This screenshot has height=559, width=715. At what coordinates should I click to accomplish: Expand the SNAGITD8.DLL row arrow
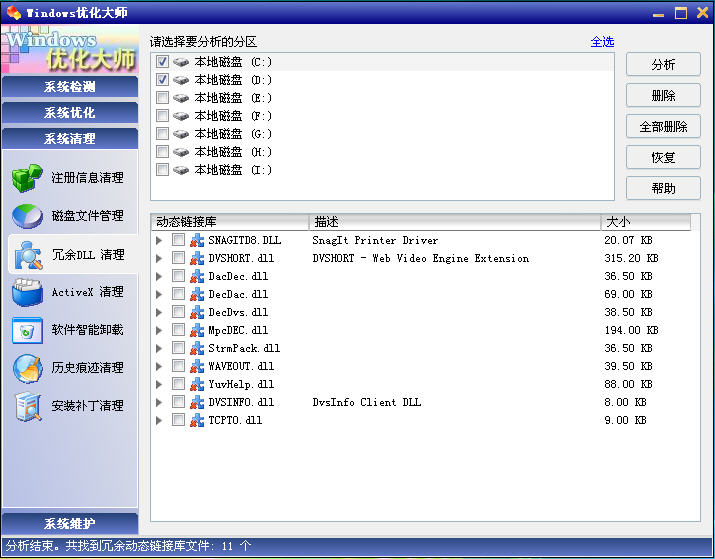point(159,240)
